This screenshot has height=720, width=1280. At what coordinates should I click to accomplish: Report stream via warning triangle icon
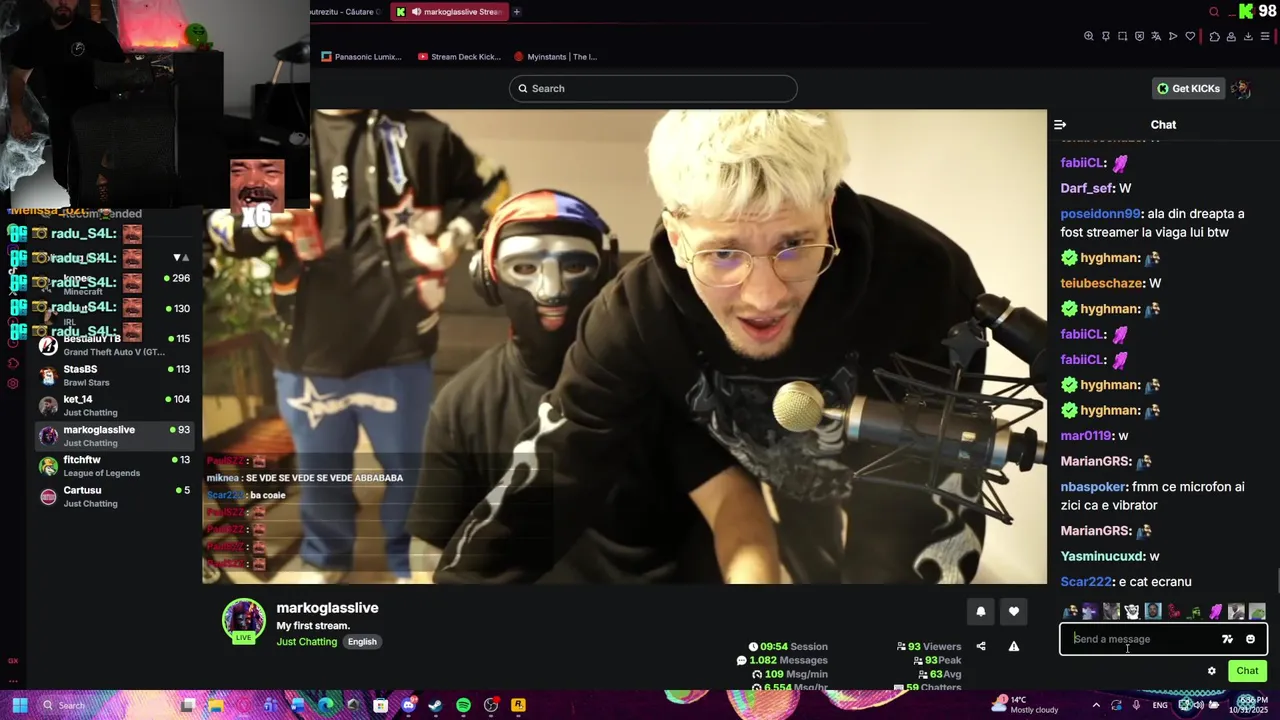1014,647
